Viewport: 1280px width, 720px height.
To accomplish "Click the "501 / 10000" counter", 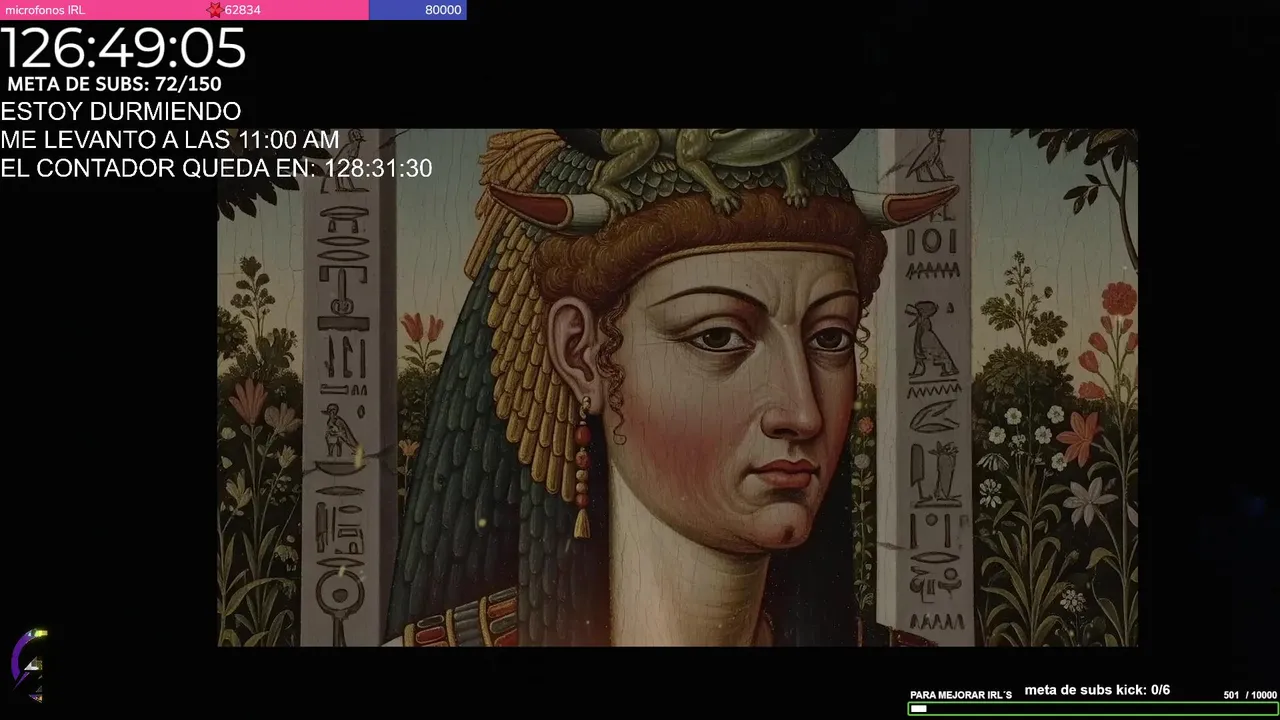I will tap(1250, 695).
